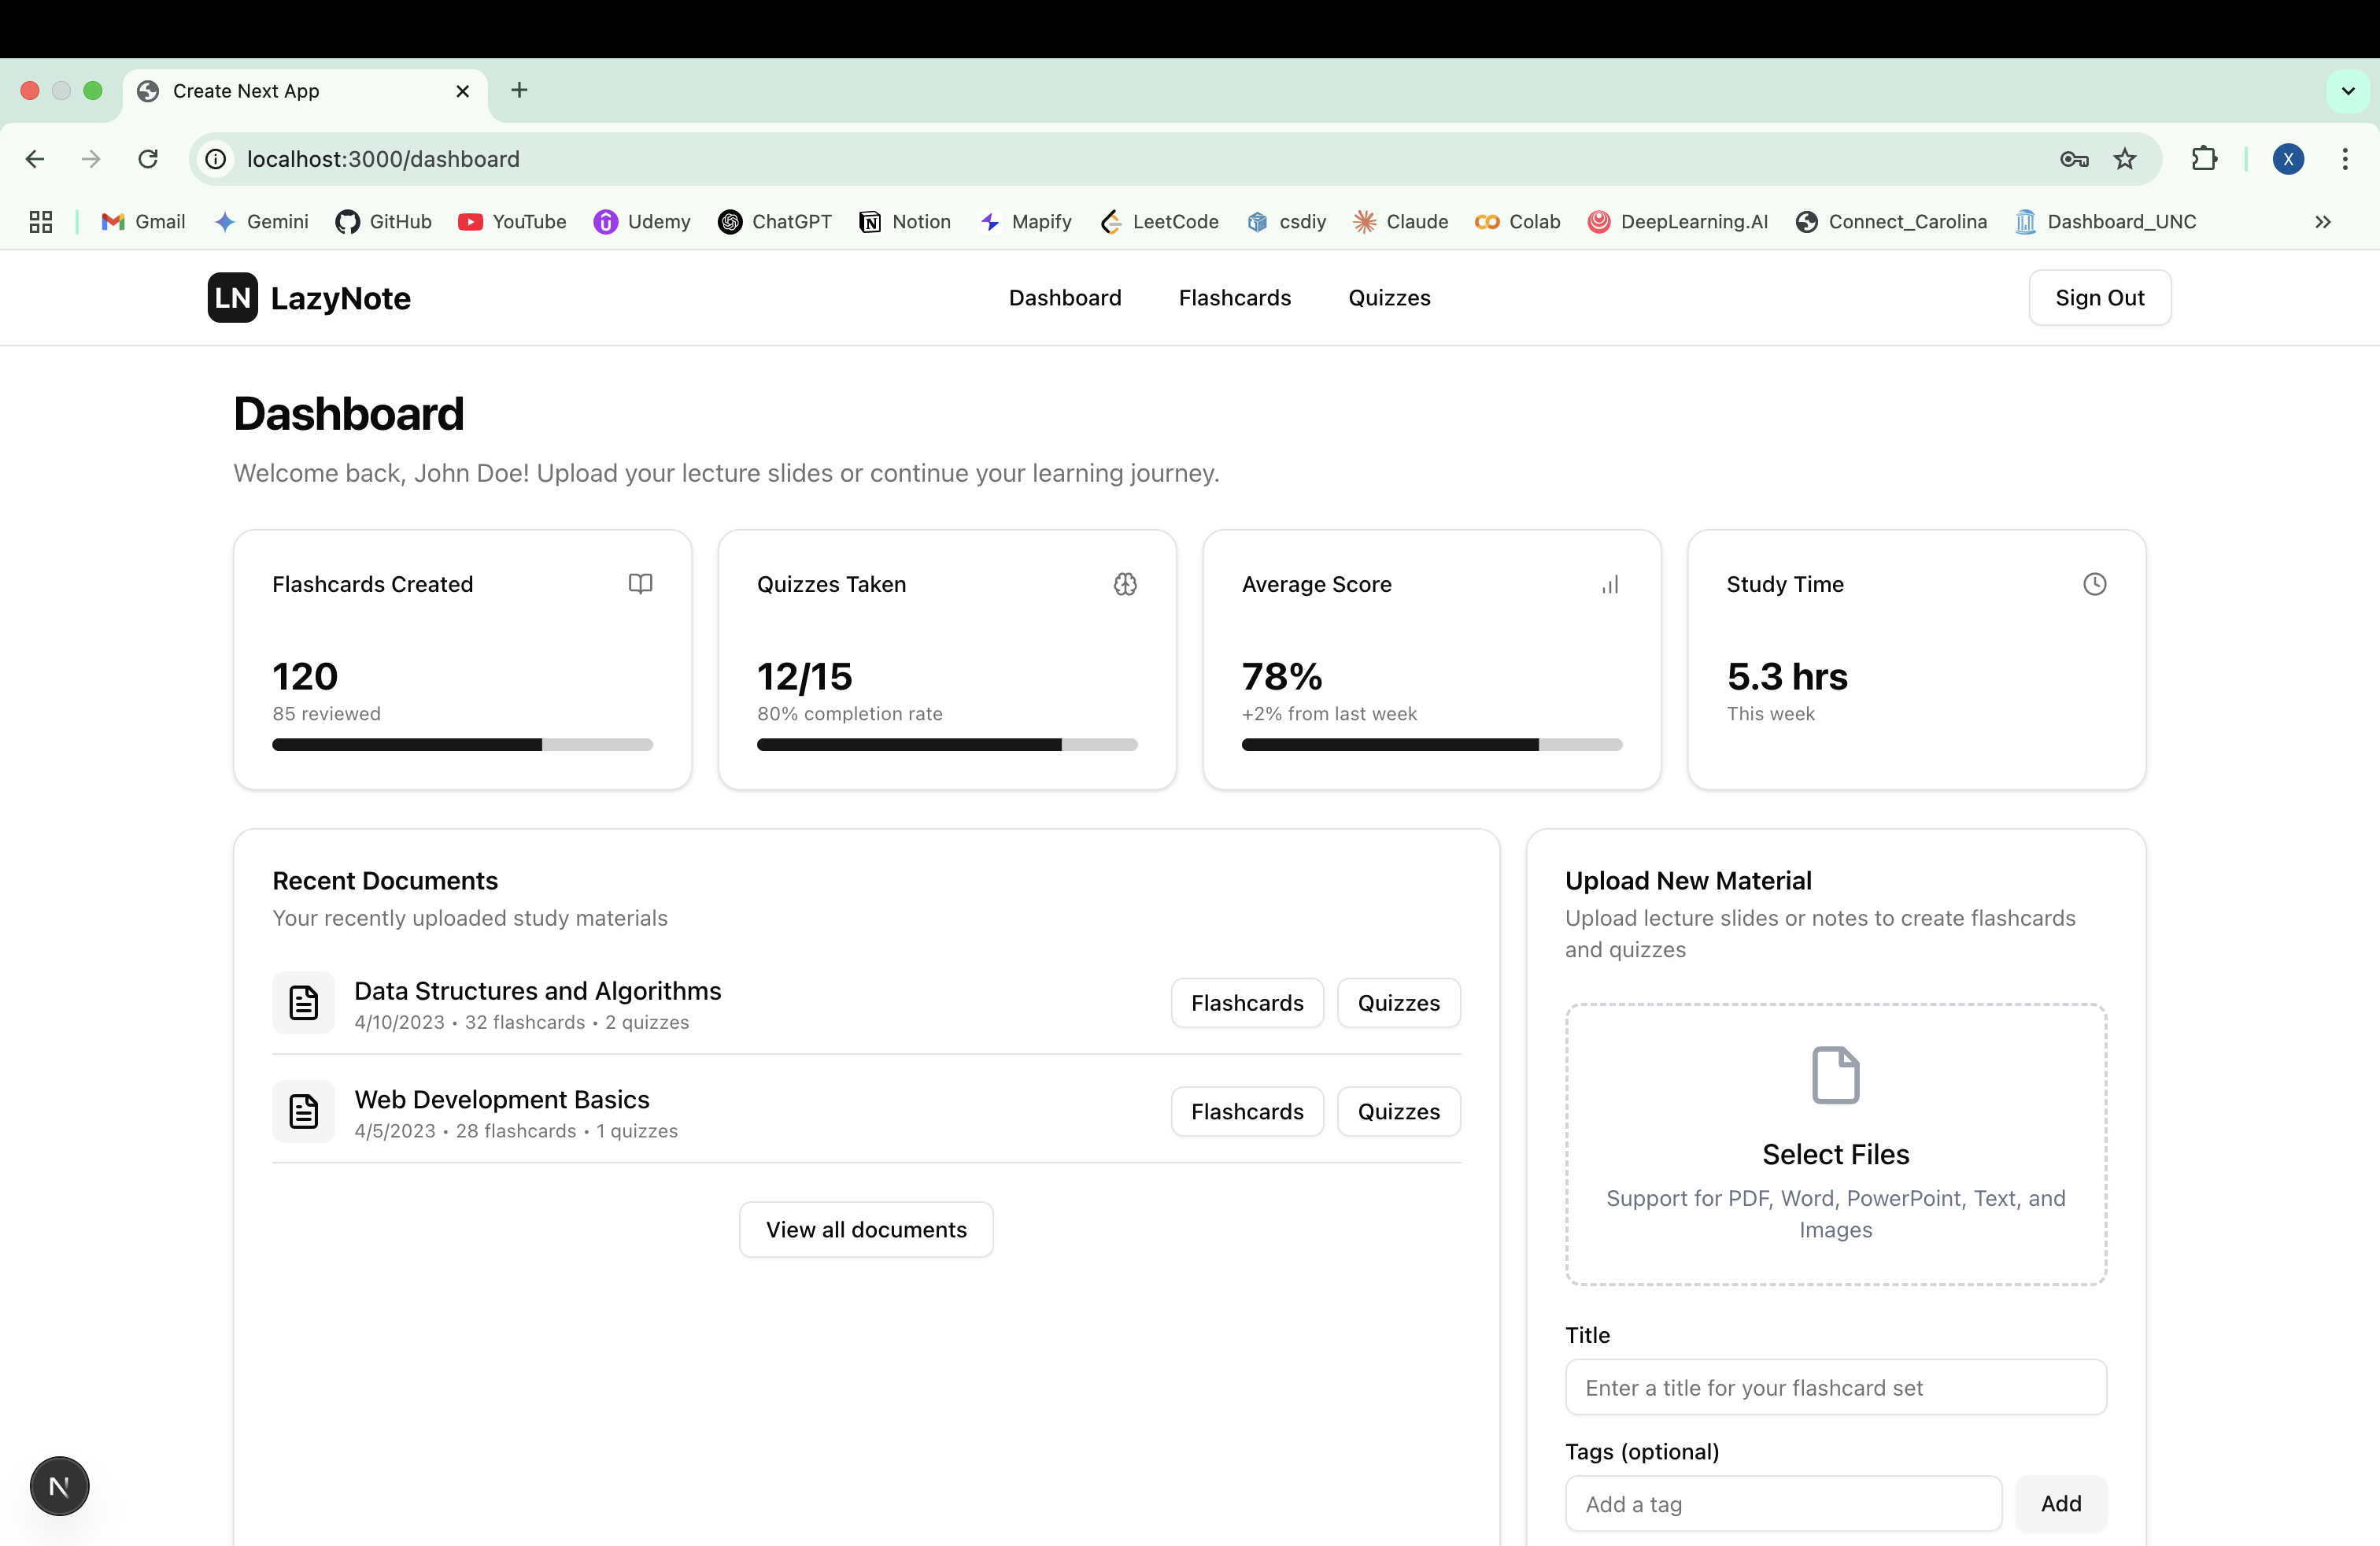2380x1546 pixels.
Task: Reload the page using refresh icon
Action: click(x=148, y=159)
